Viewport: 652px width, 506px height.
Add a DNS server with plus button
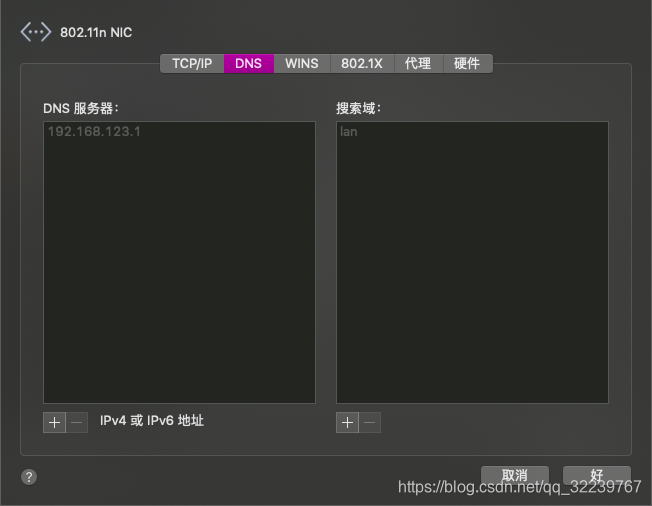click(x=54, y=422)
